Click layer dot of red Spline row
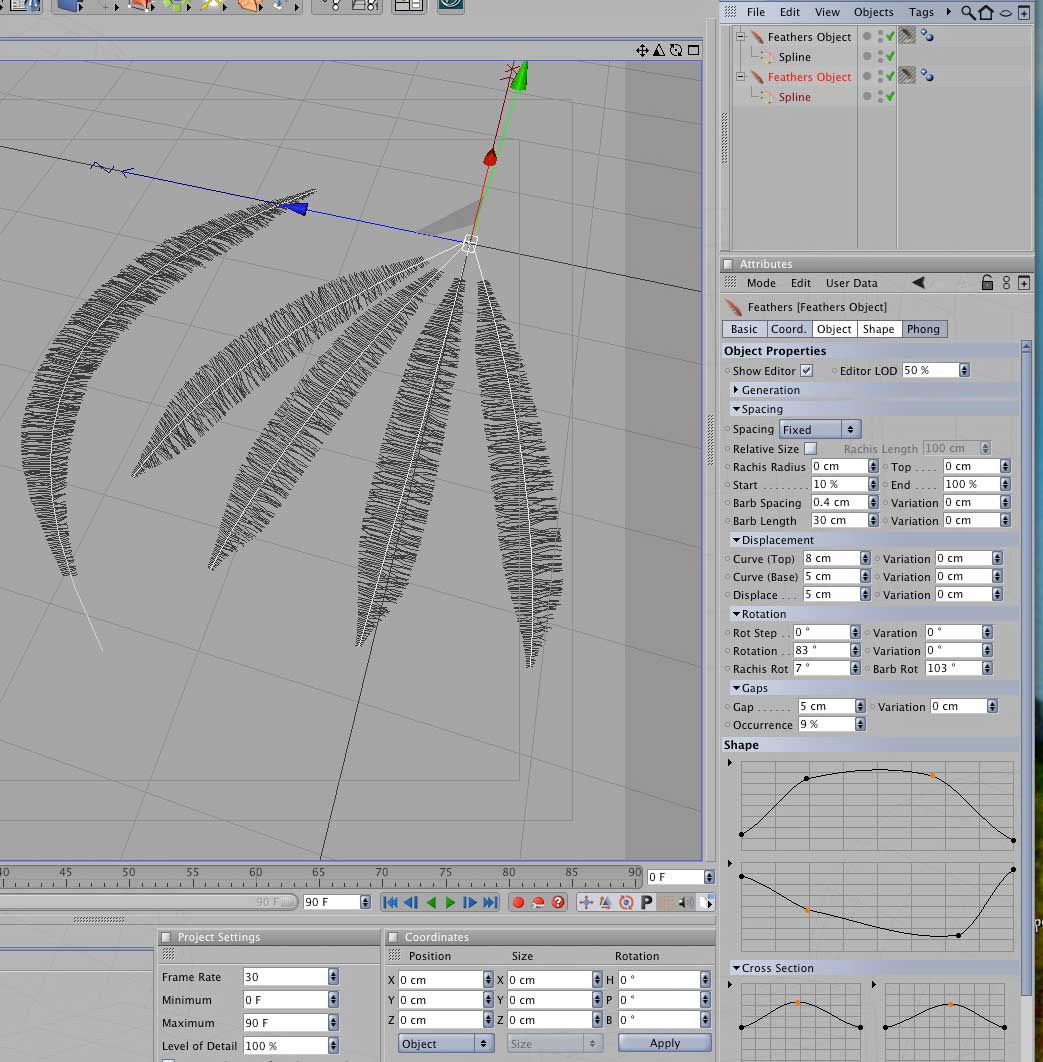This screenshot has height=1062, width=1043. tap(867, 97)
